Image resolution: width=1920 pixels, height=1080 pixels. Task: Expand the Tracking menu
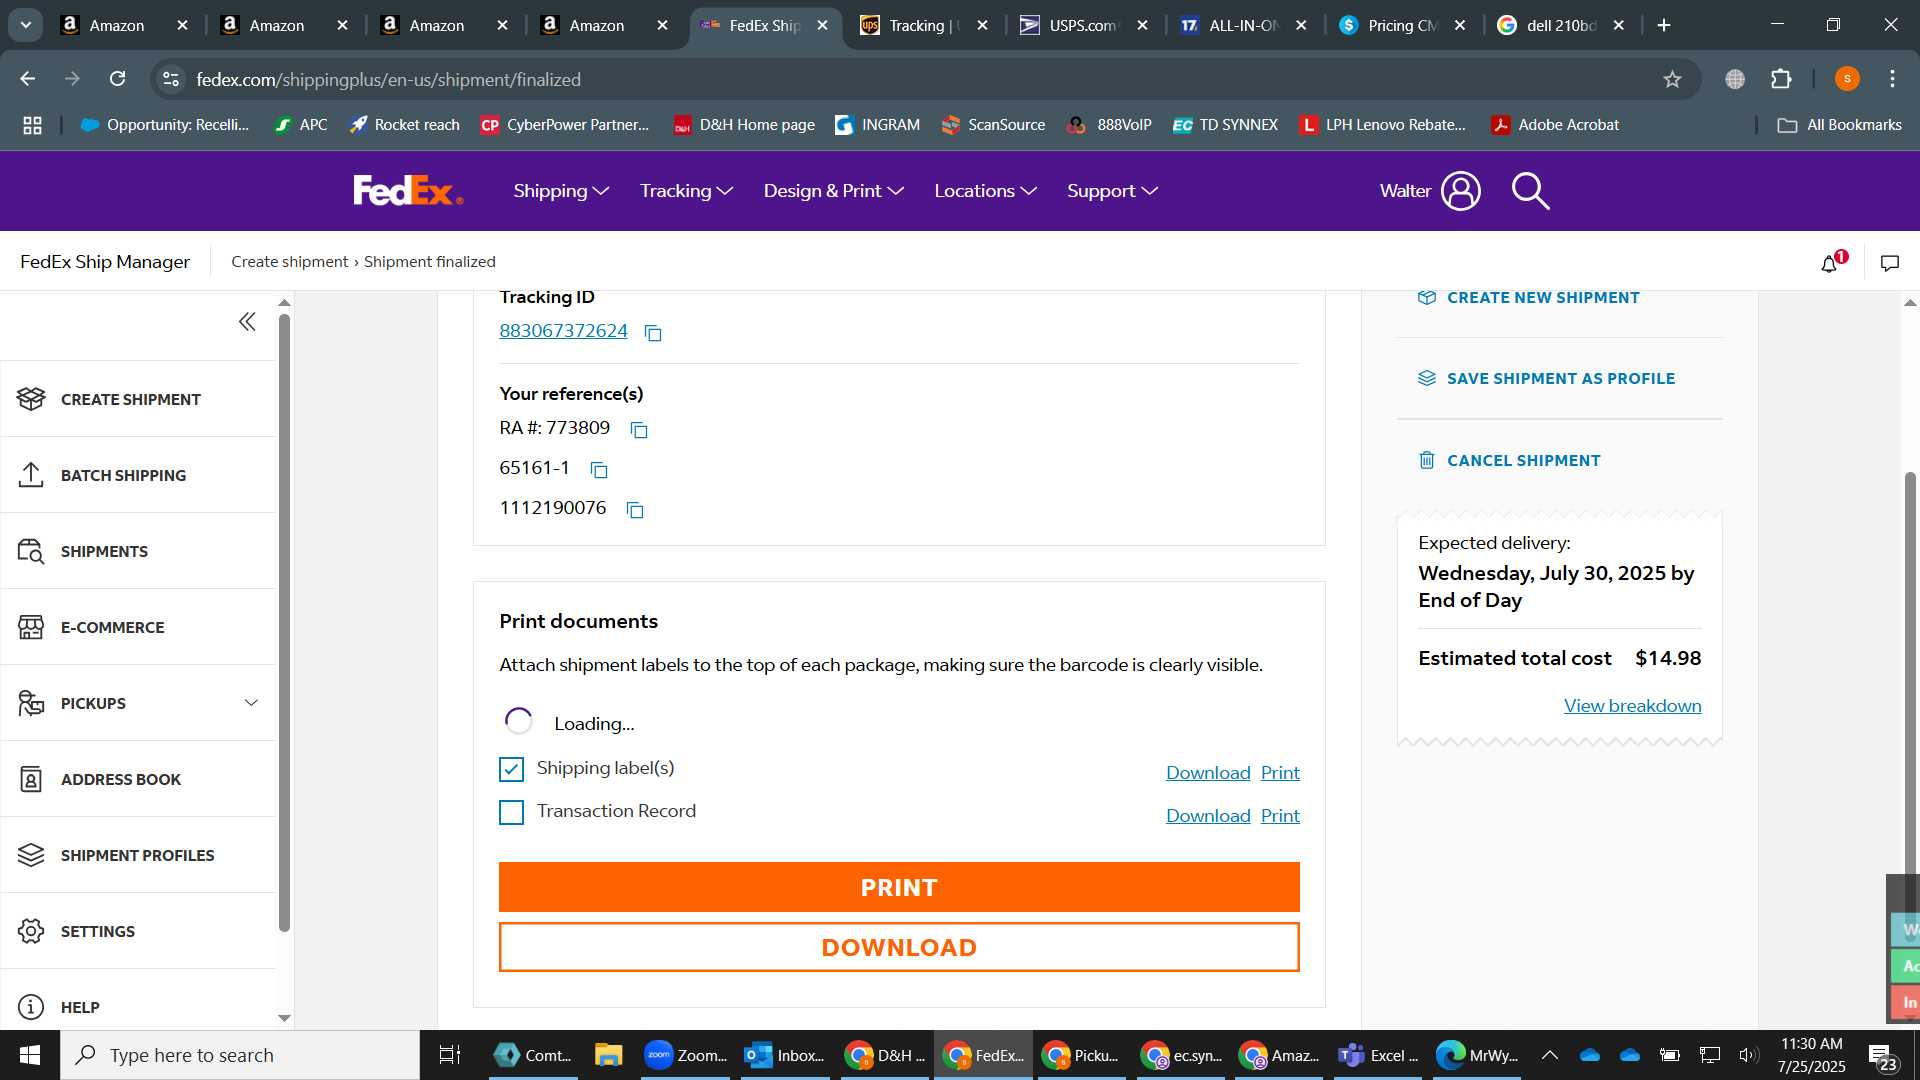pyautogui.click(x=686, y=191)
